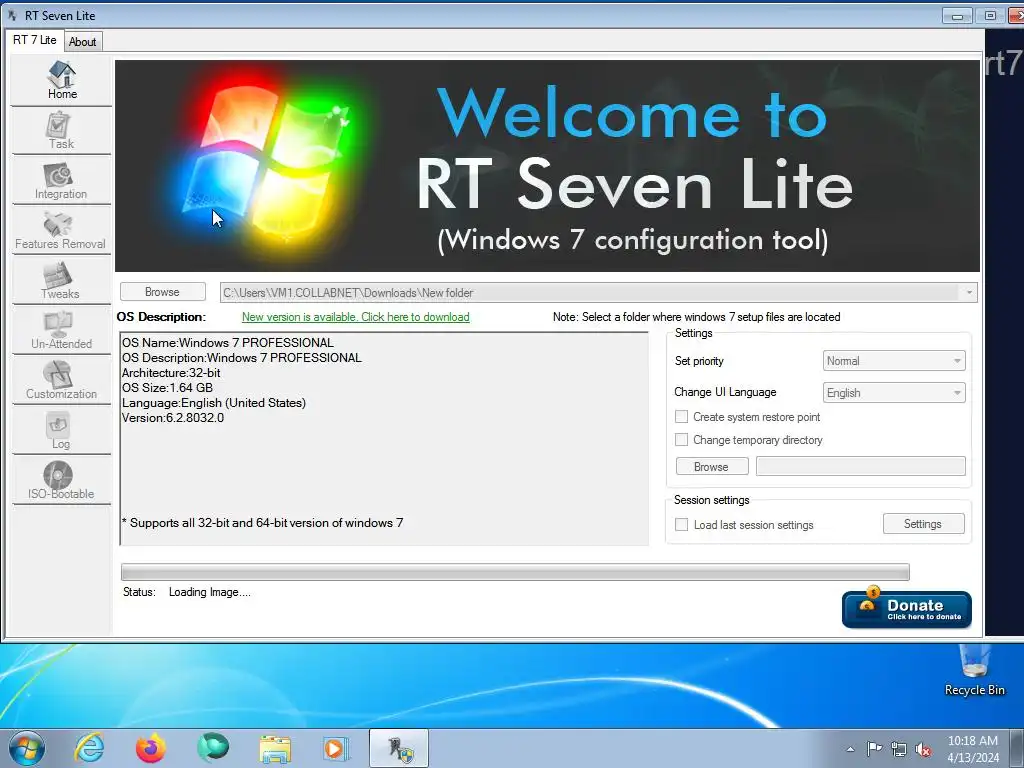Open the green globe browser on the taskbar
The width and height of the screenshot is (1024, 768).
click(x=213, y=747)
